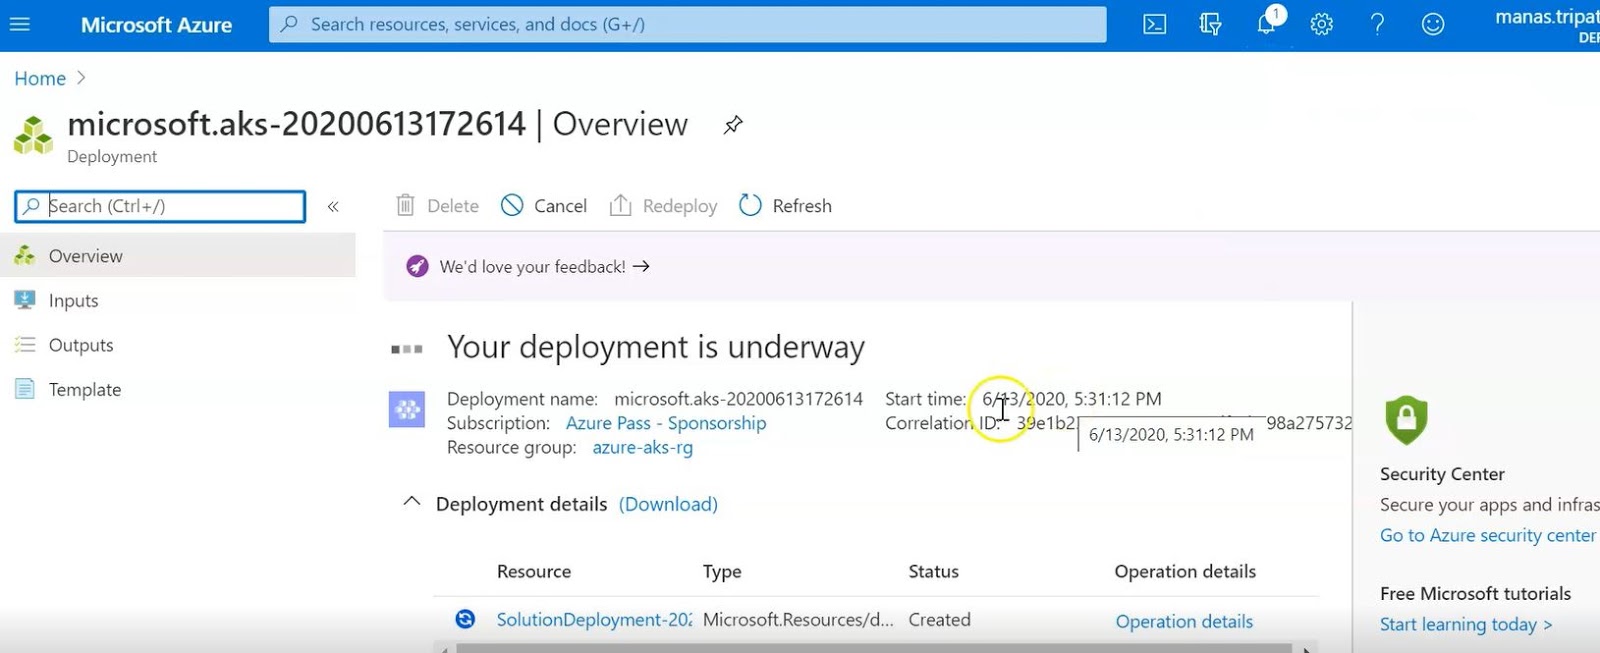Screen dimensions: 1600x653
Task: Click the Security Center shield icon
Action: (x=1406, y=420)
